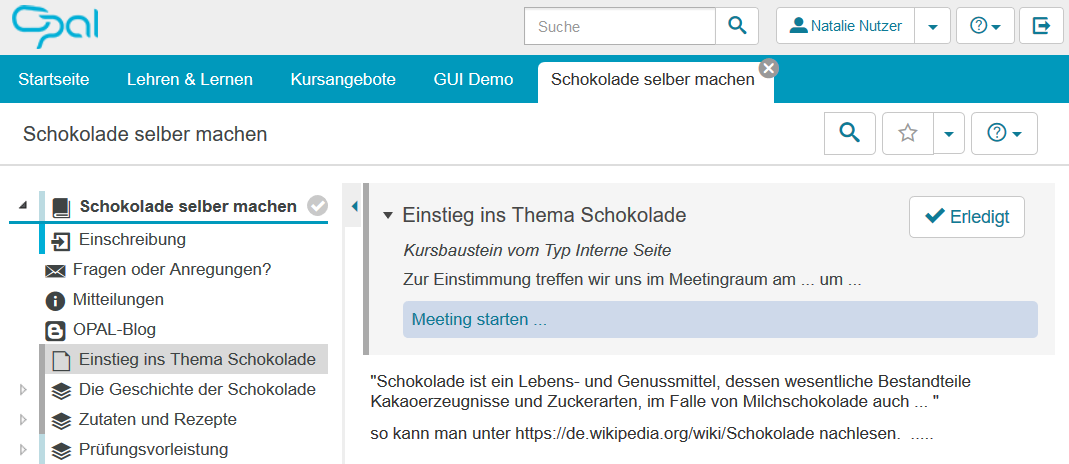Click the magnifier button next to Suche field
The height and width of the screenshot is (464, 1069).
[x=737, y=26]
